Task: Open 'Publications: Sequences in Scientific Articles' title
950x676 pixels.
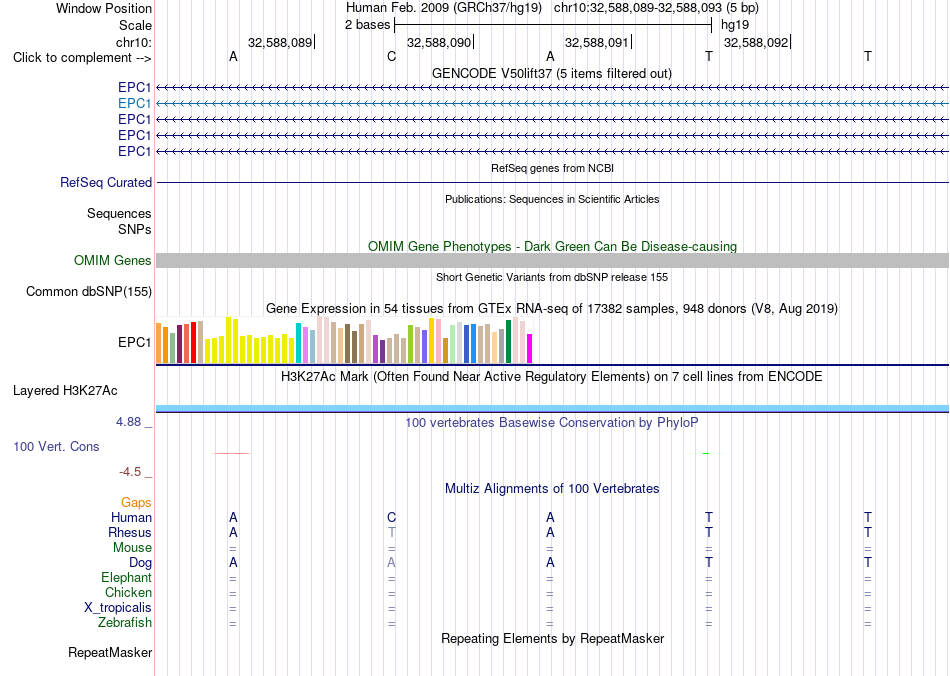Action: pos(552,199)
